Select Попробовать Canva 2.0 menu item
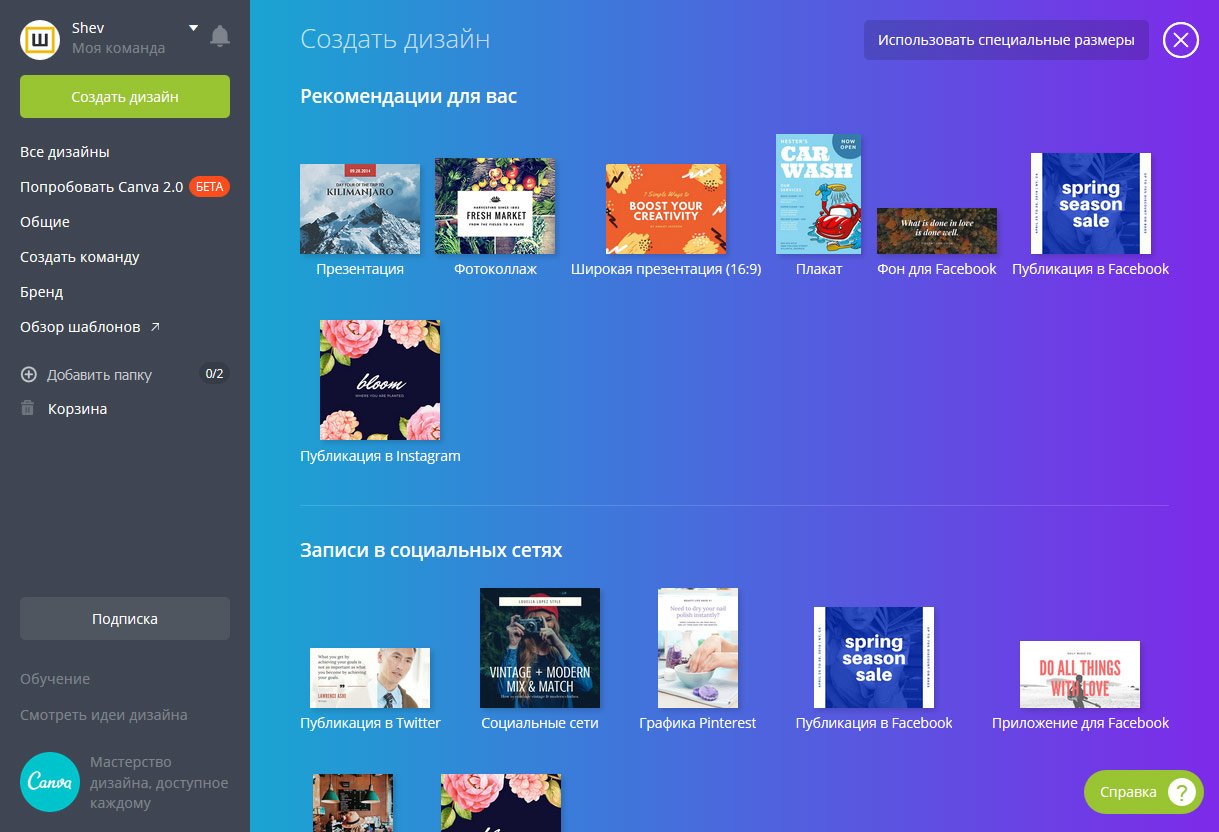Image resolution: width=1219 pixels, height=832 pixels. pos(102,187)
